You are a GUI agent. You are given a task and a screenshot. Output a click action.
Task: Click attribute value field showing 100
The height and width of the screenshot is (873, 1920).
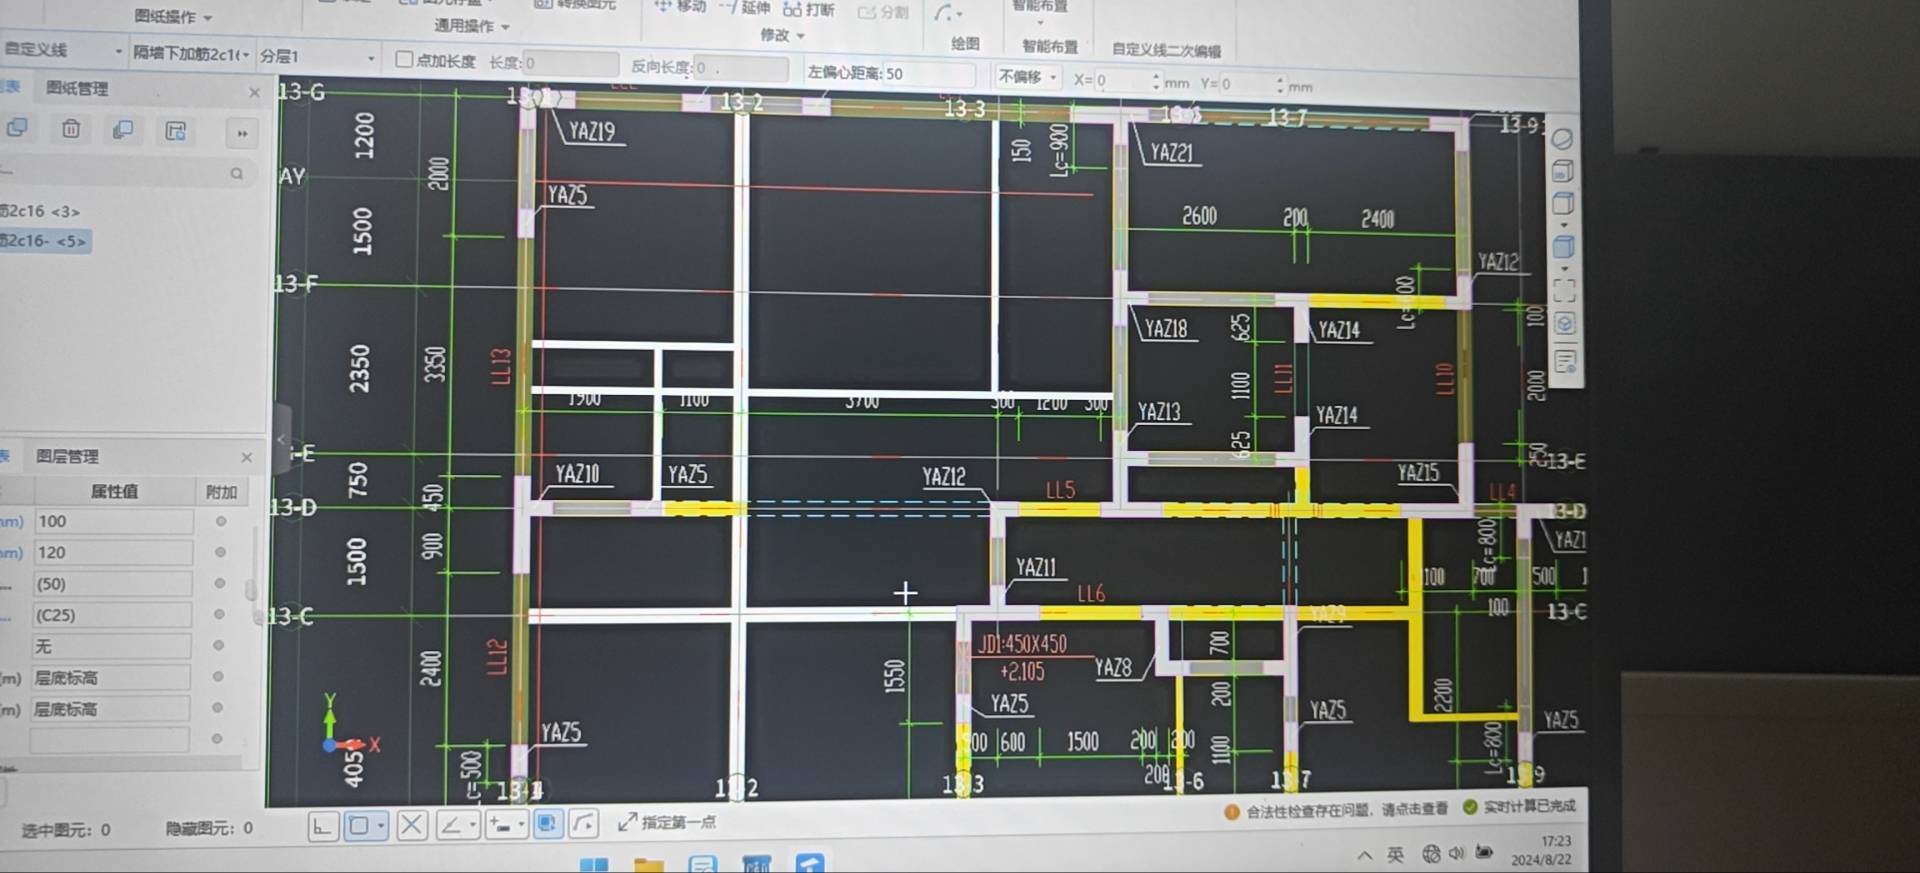[113, 521]
